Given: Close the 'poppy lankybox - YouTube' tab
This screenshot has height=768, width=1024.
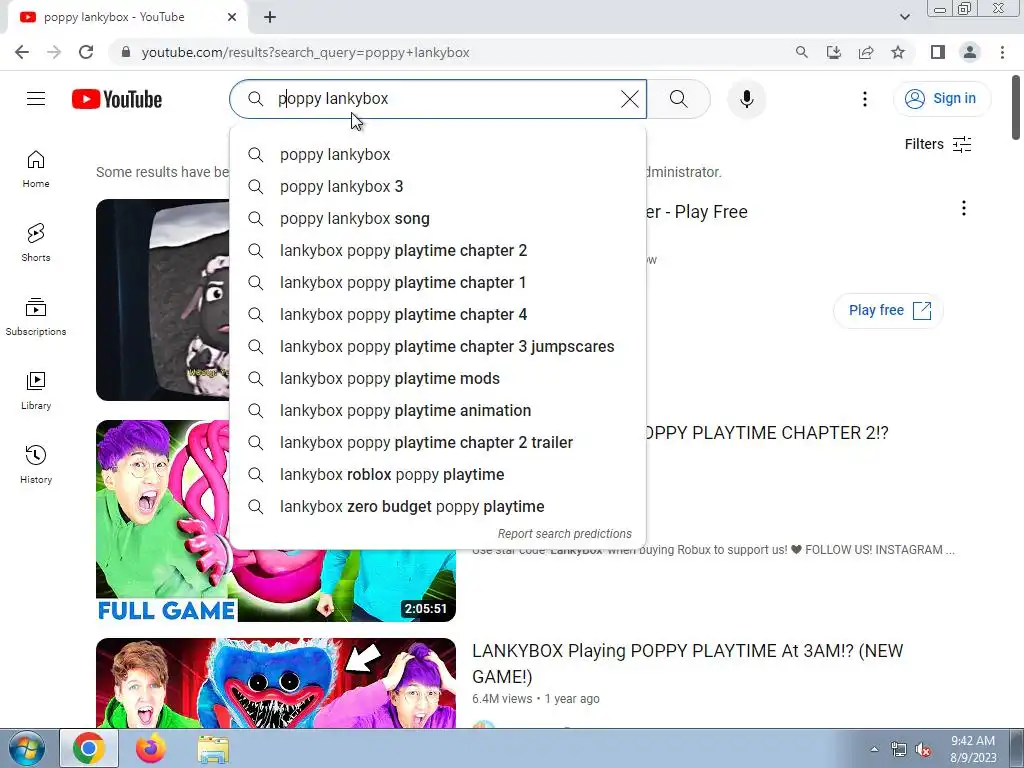Looking at the screenshot, I should (x=232, y=17).
